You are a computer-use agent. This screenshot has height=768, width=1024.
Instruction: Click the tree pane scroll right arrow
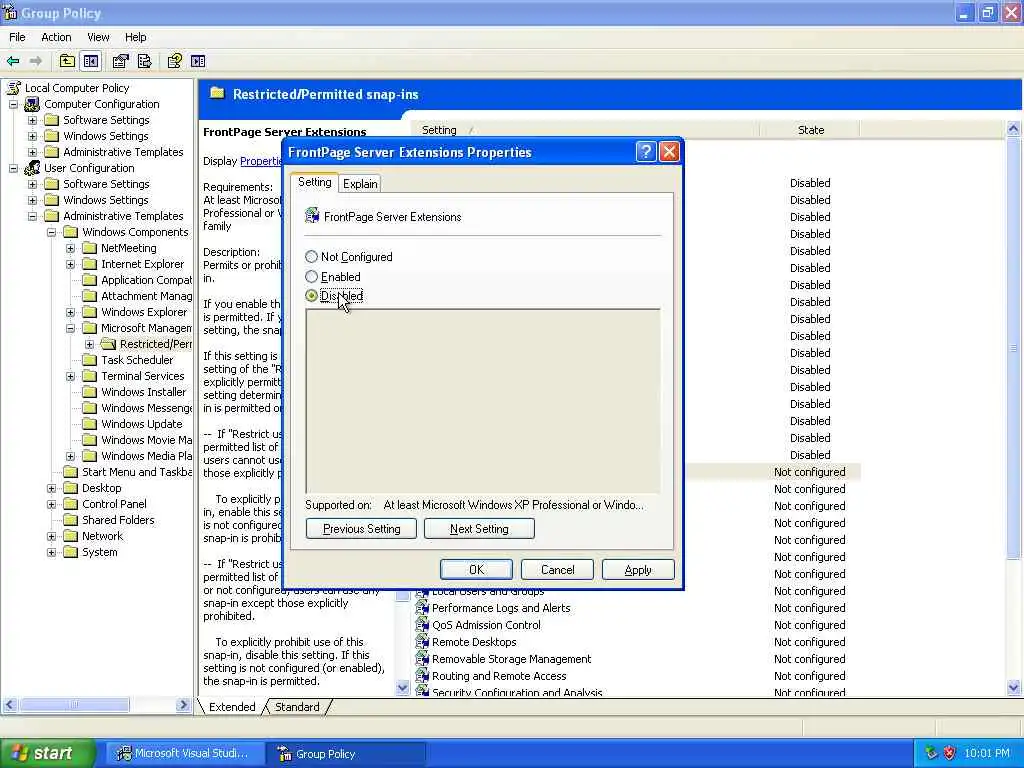coord(183,705)
